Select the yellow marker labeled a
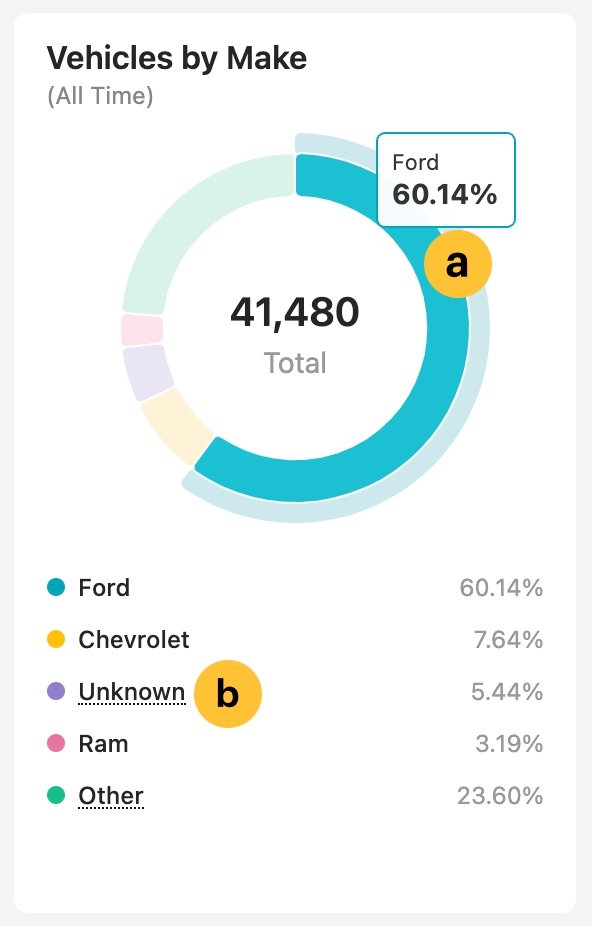 pos(457,264)
